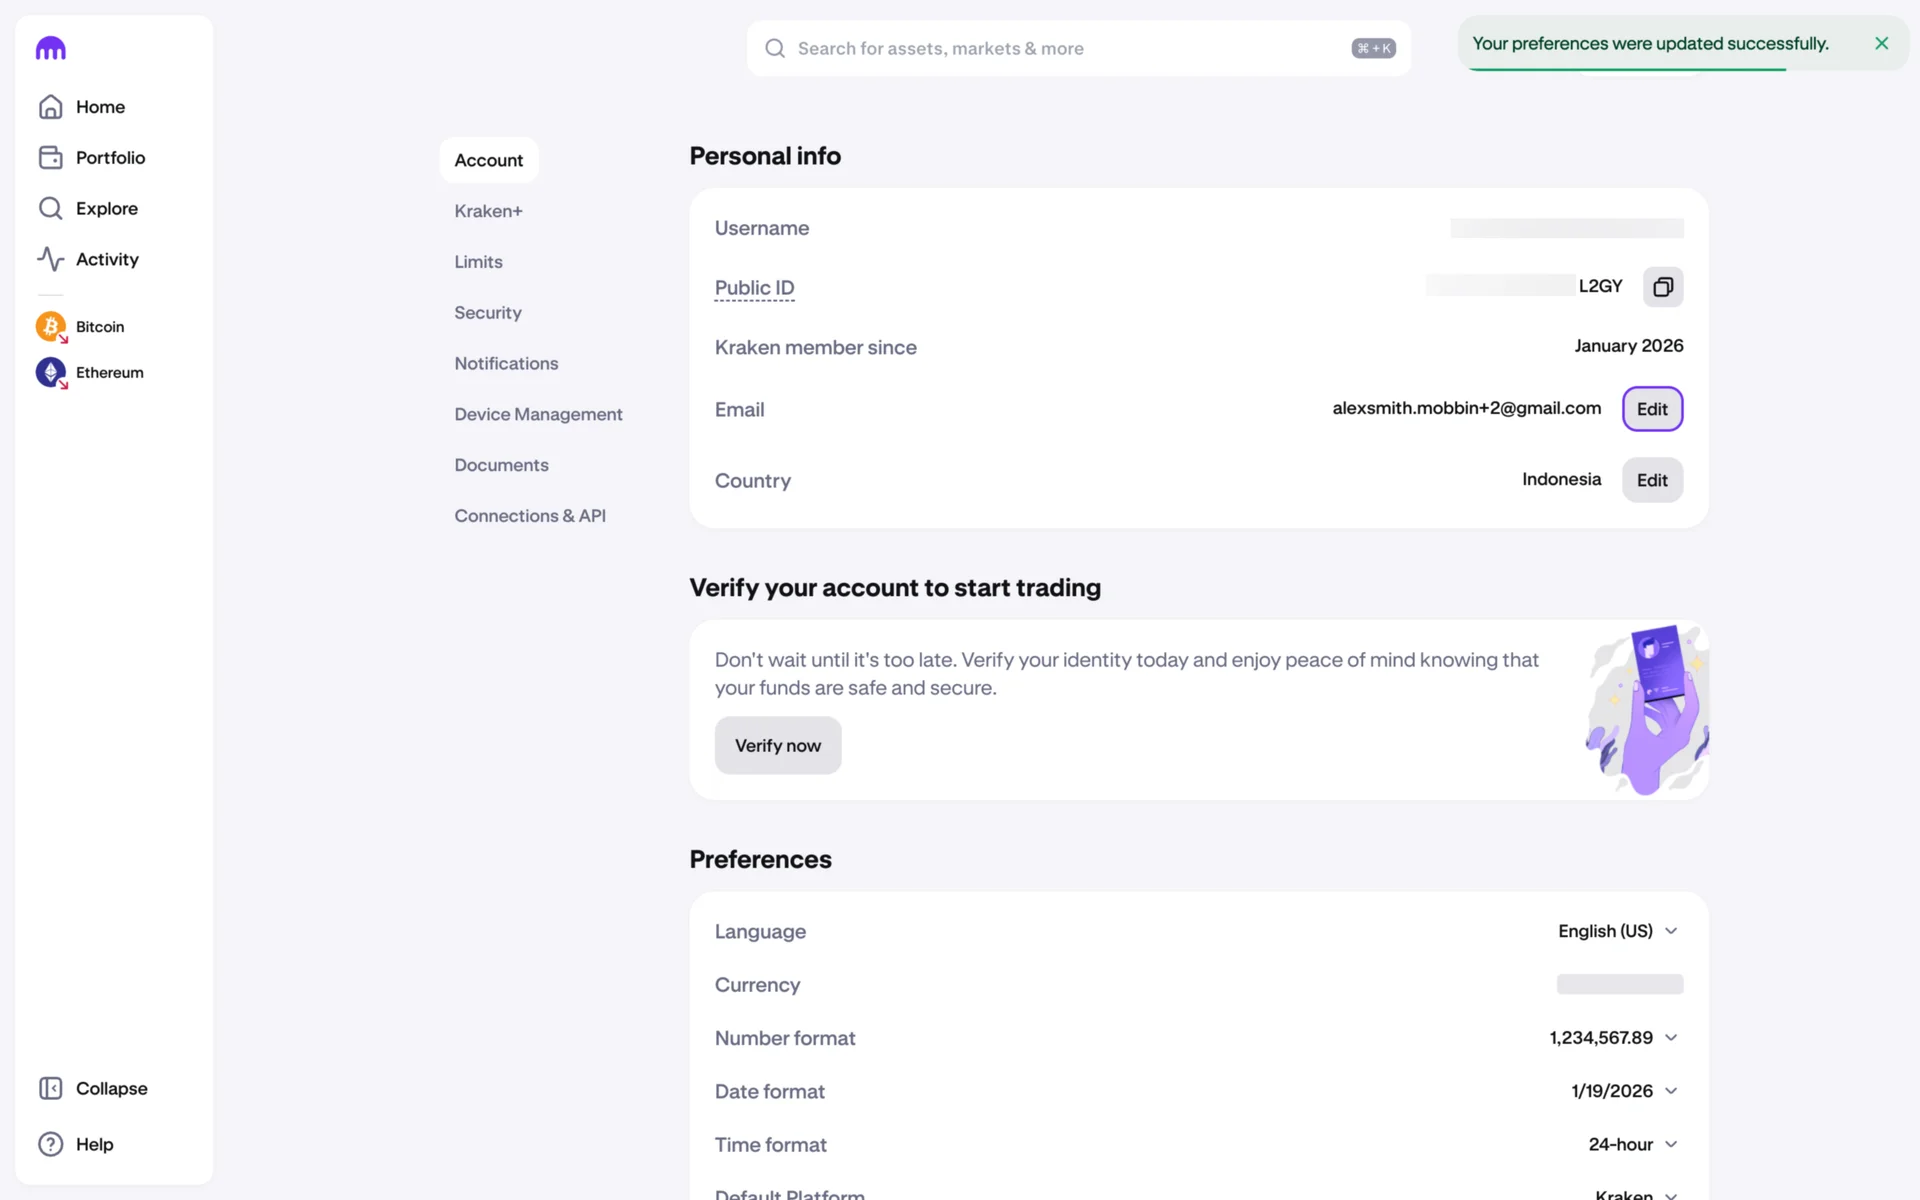Image resolution: width=1920 pixels, height=1200 pixels.
Task: Open the Time format dropdown
Action: pos(1632,1144)
